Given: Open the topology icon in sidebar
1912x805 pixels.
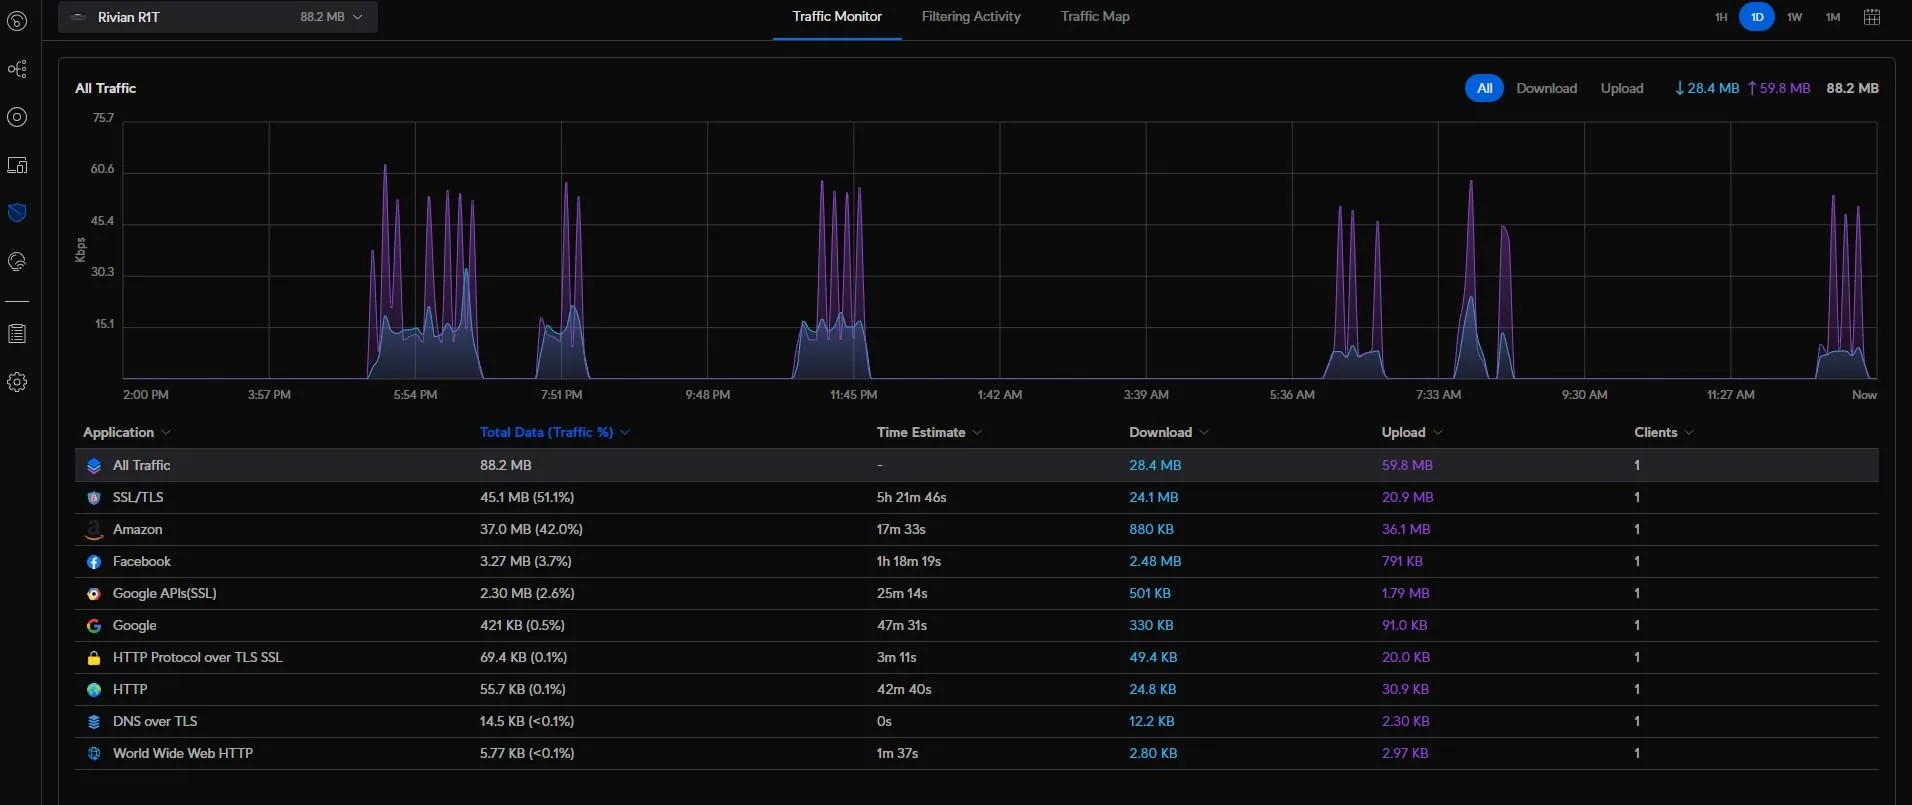Looking at the screenshot, I should (17, 69).
